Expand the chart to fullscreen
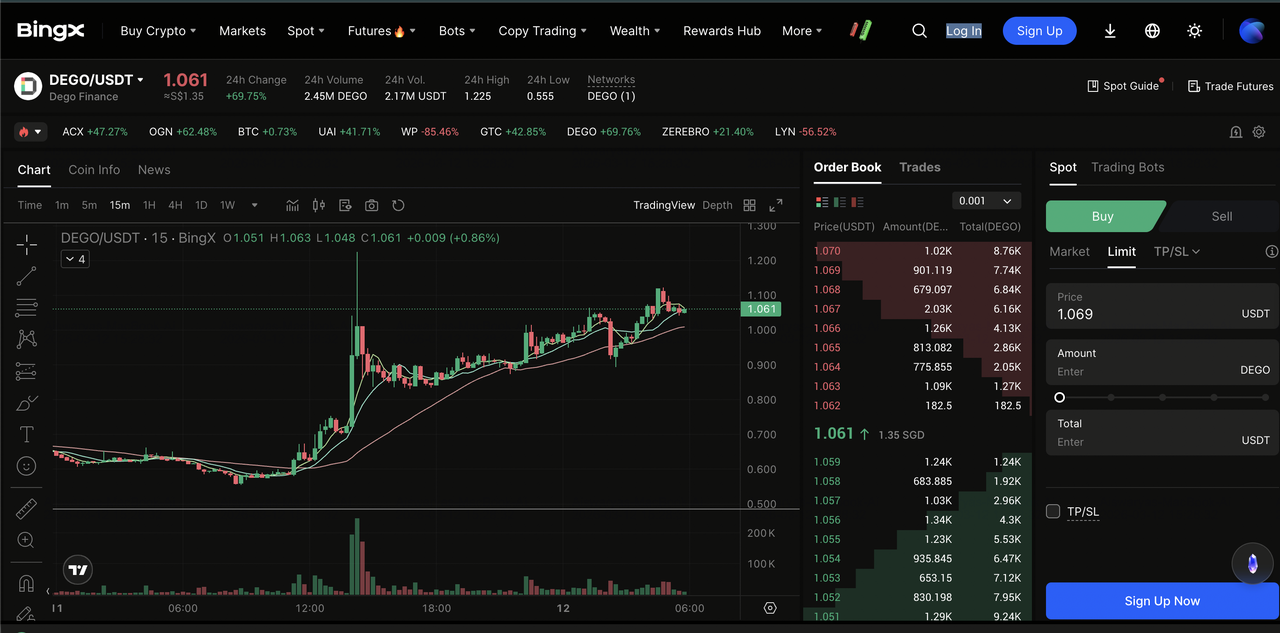This screenshot has height=633, width=1280. pos(776,205)
